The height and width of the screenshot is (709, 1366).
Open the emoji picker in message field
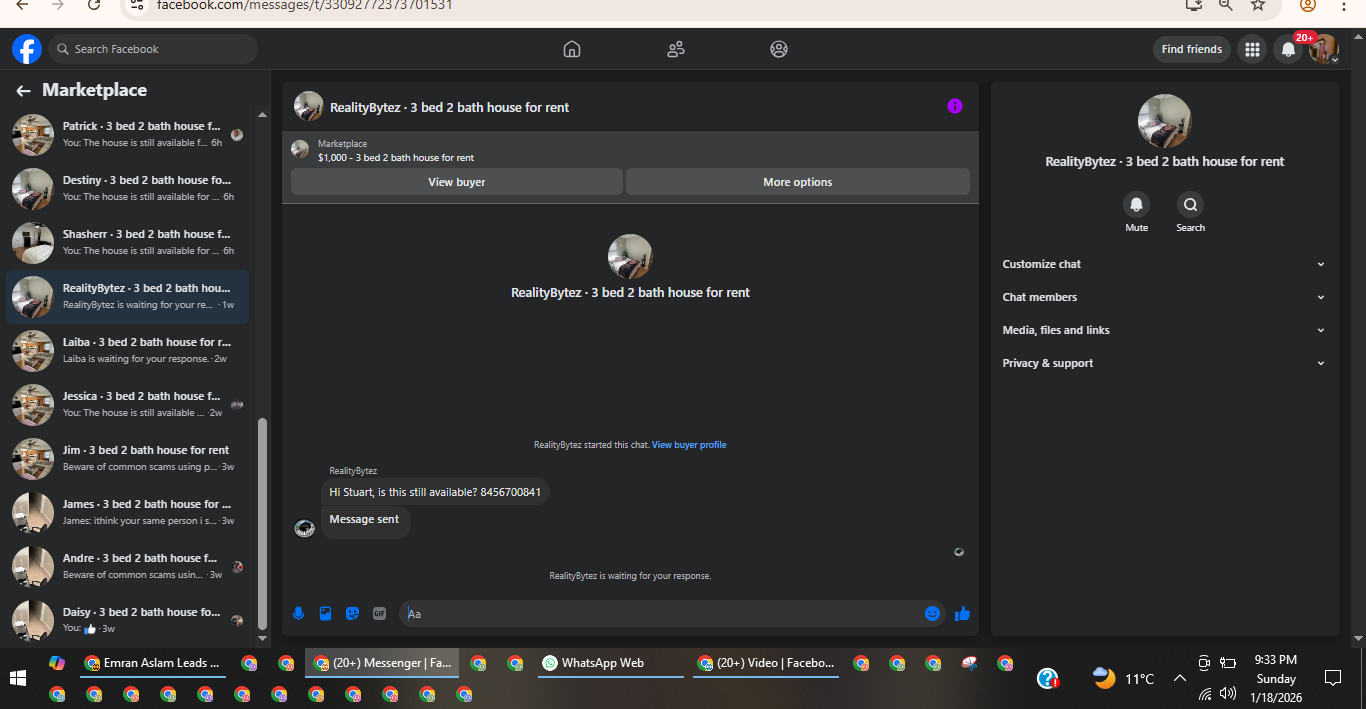[933, 613]
